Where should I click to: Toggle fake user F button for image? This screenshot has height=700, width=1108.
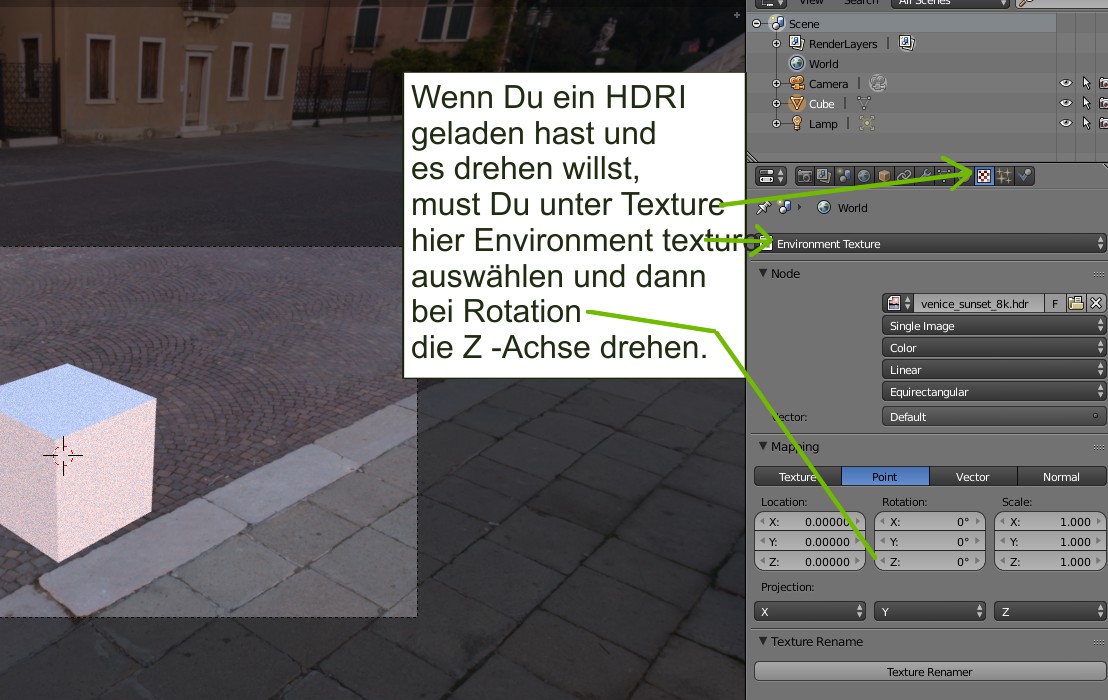tap(1055, 304)
